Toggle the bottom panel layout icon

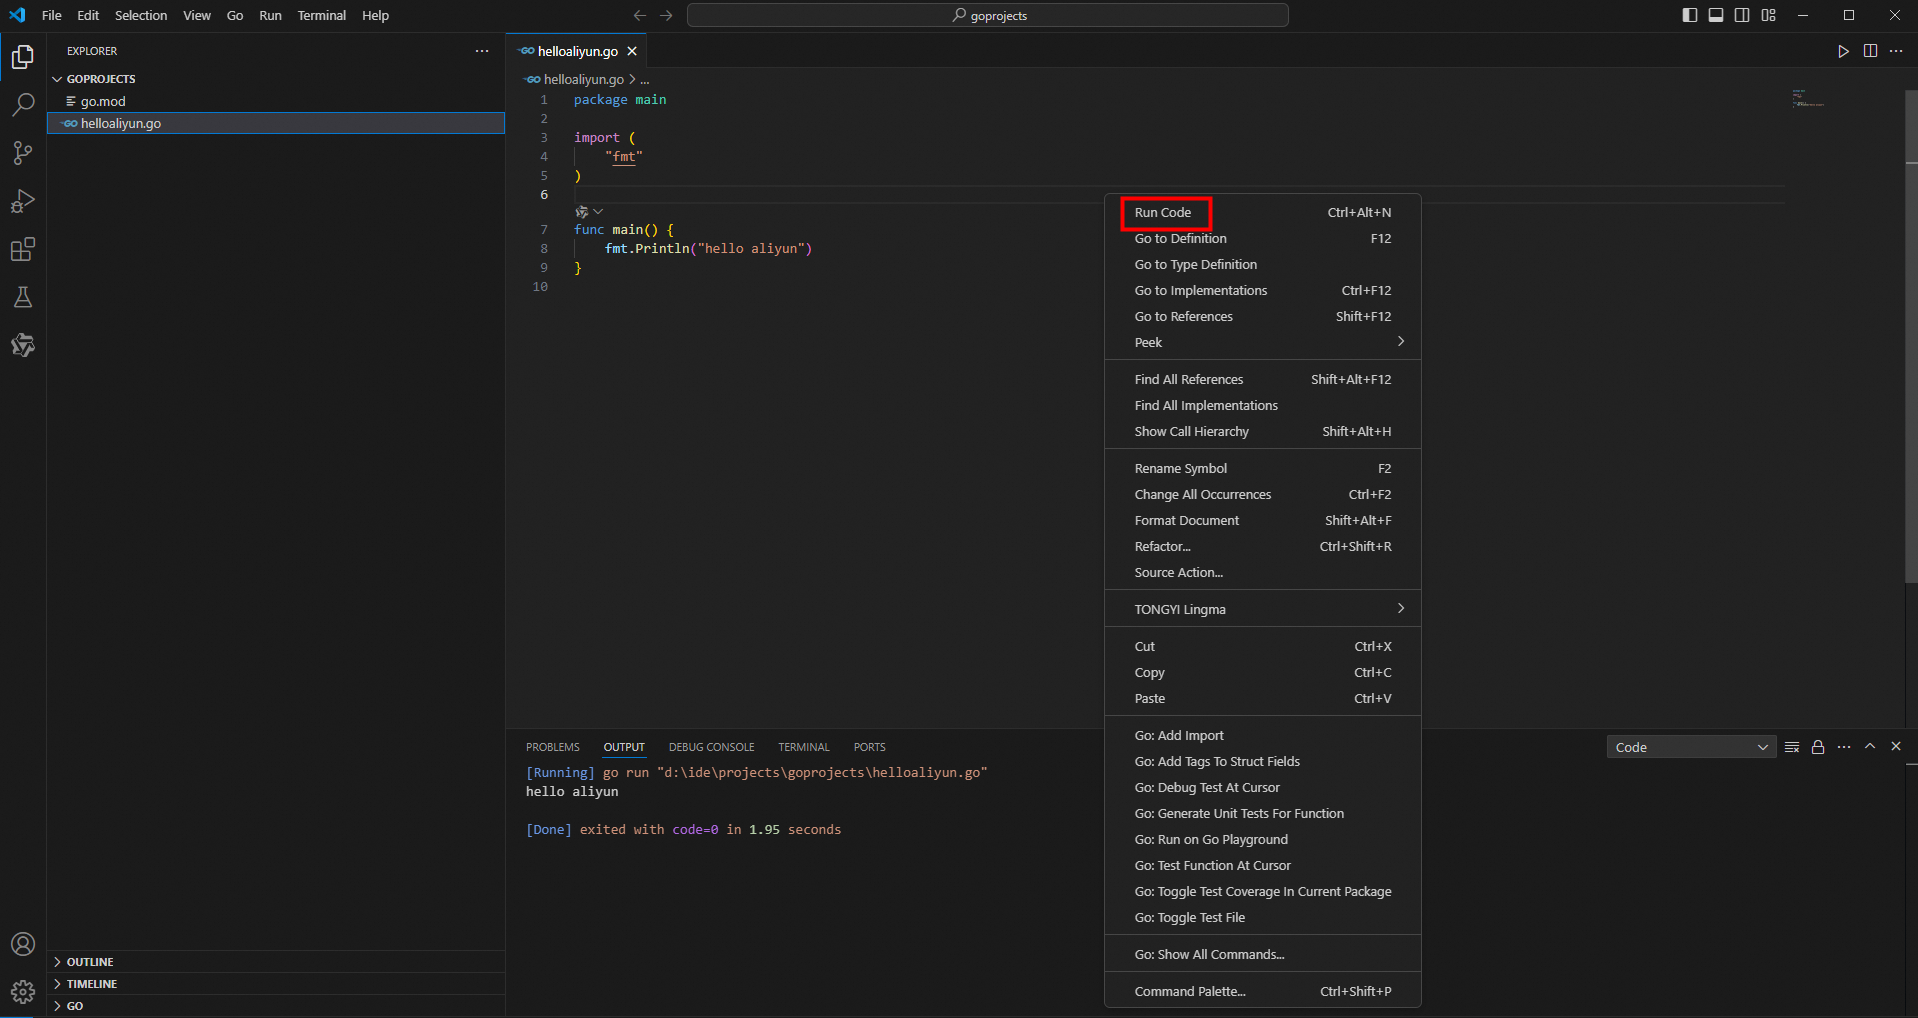tap(1716, 15)
